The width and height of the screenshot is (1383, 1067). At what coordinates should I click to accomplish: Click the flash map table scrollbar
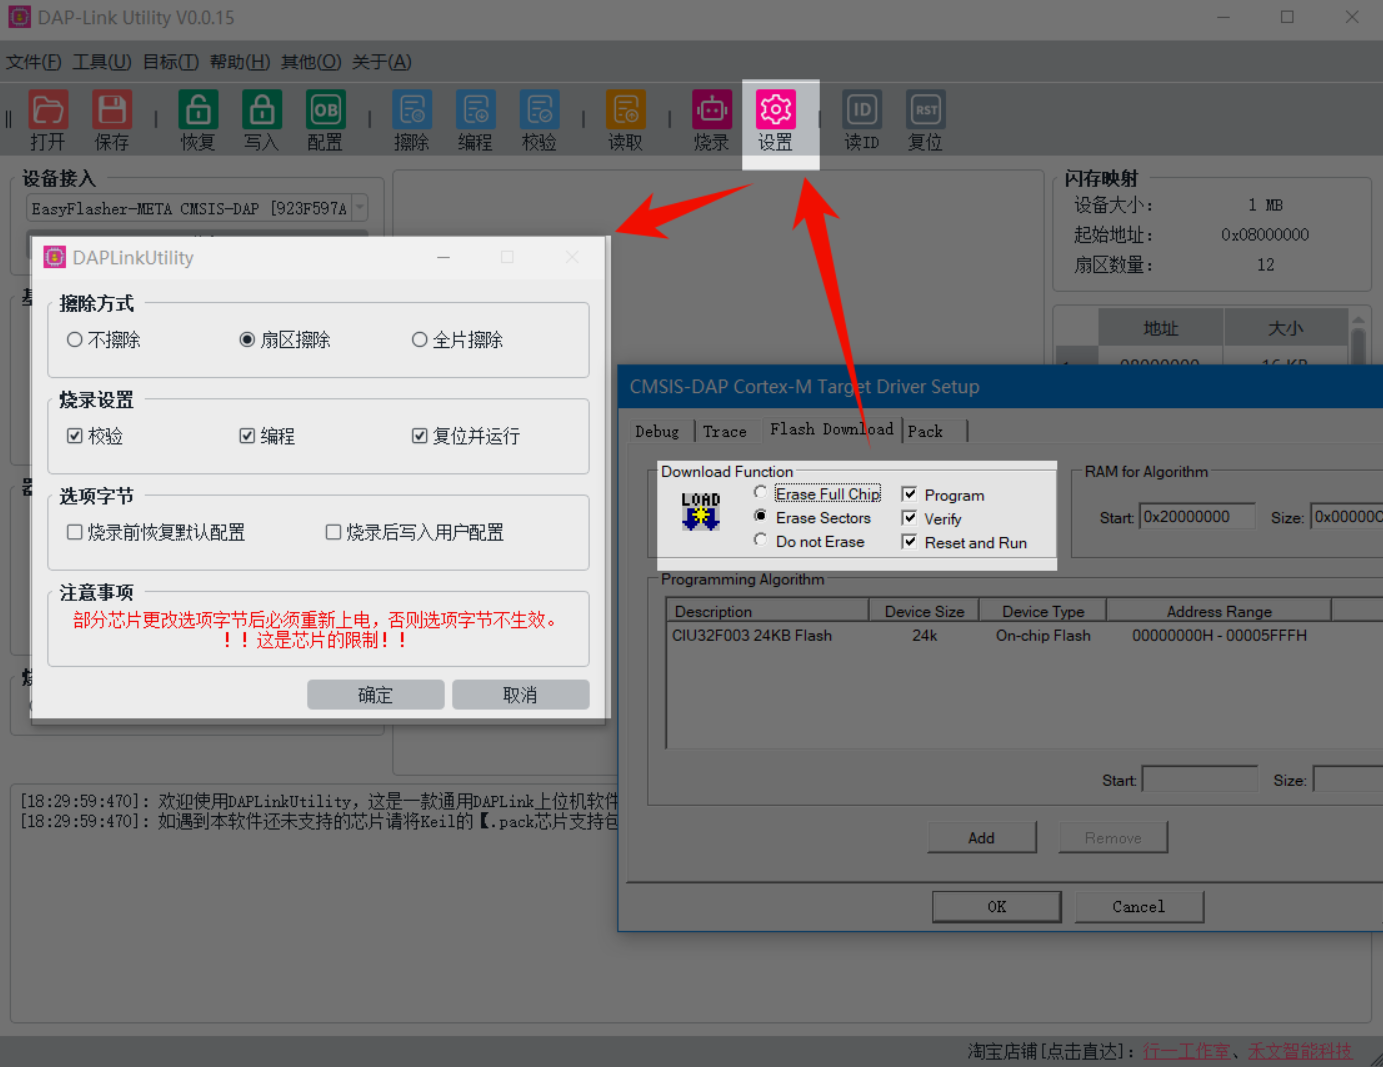tap(1358, 340)
